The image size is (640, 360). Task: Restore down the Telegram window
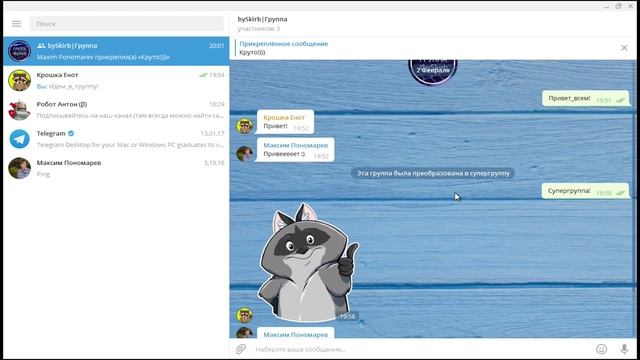pos(618,6)
